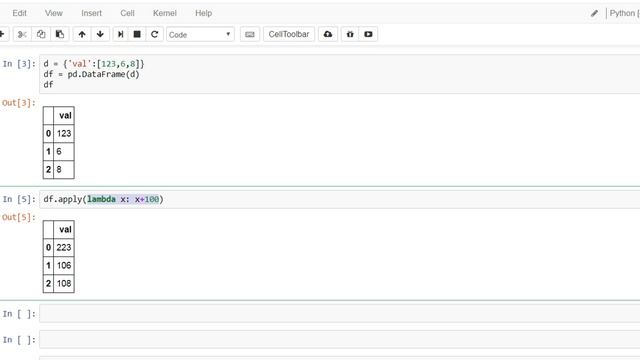Click the CellToolbar button
640x360 pixels.
tap(289, 34)
